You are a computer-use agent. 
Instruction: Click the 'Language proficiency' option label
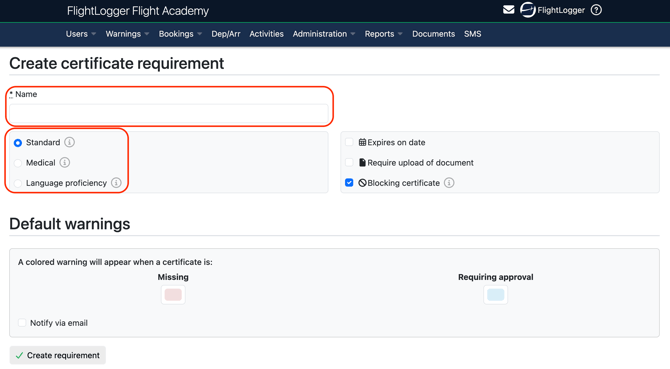[x=66, y=183]
